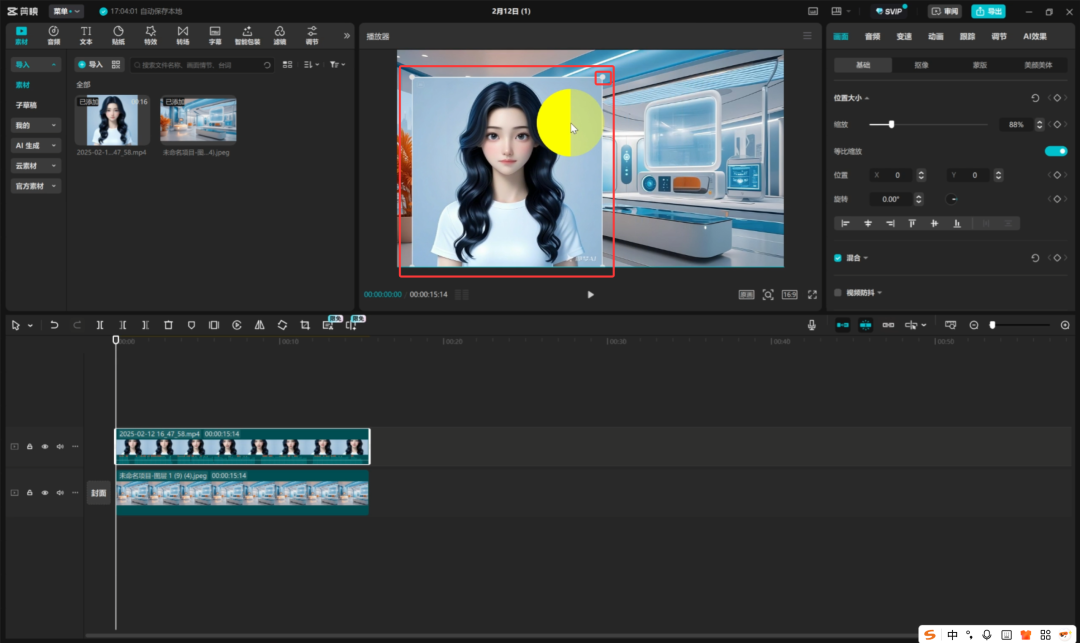Open the 滤镜 (Filters) panel
Viewport: 1080px width, 643px height.
[280, 35]
